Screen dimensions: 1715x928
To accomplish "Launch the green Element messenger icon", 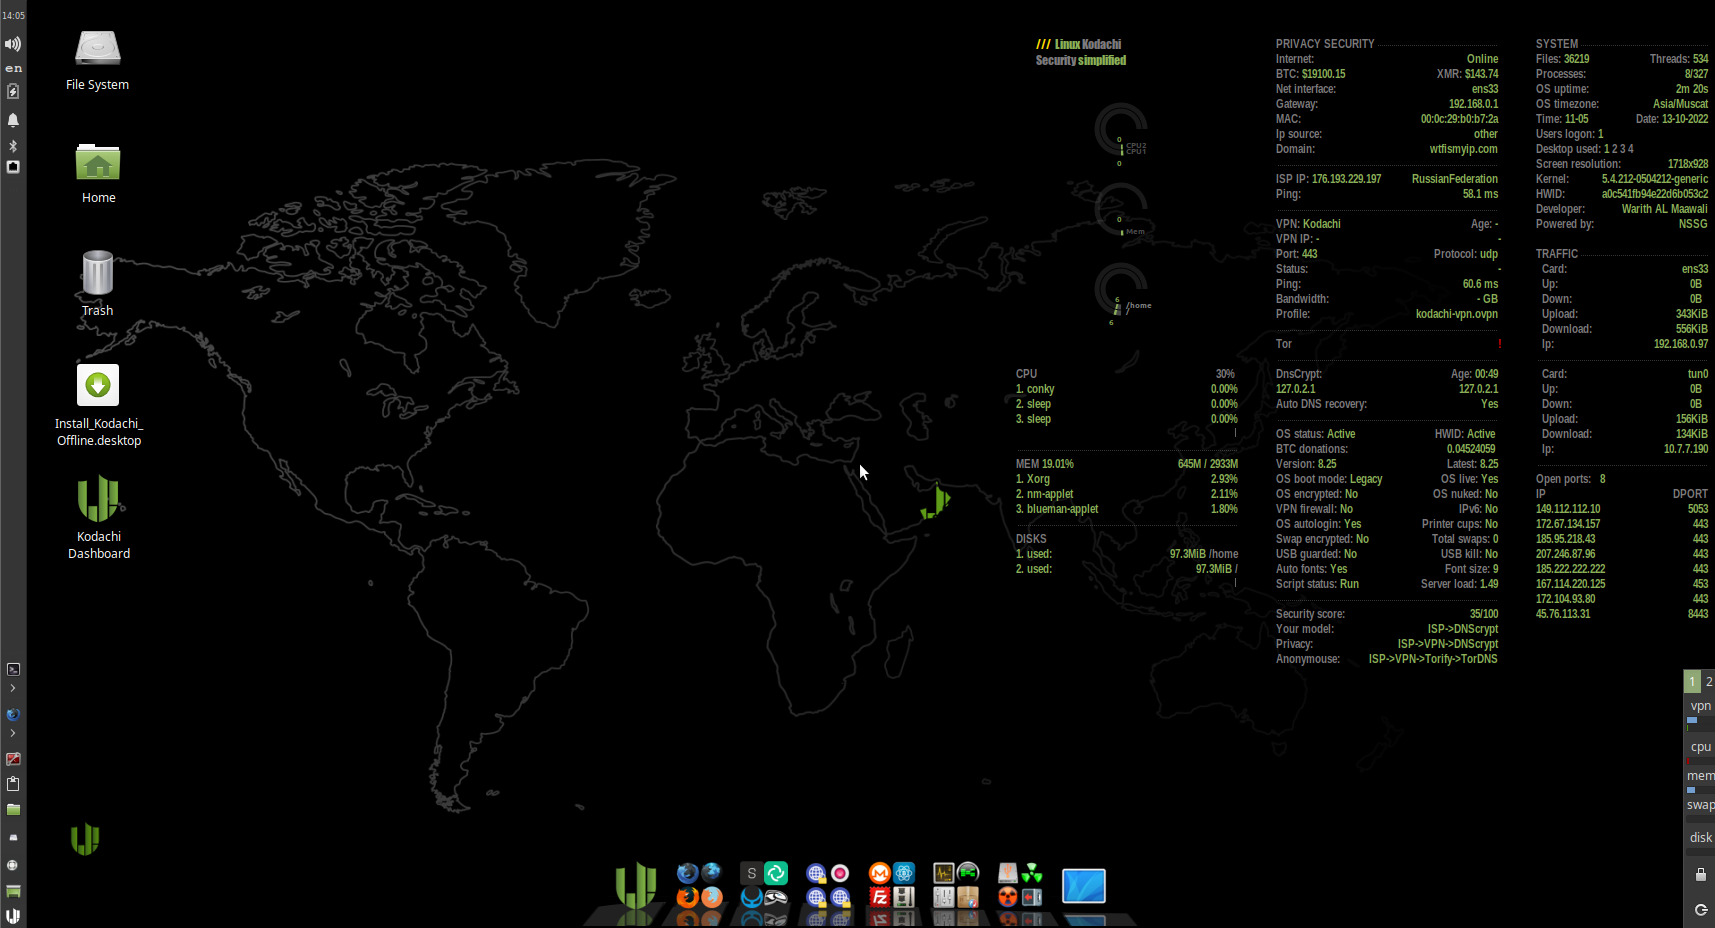I will [776, 873].
